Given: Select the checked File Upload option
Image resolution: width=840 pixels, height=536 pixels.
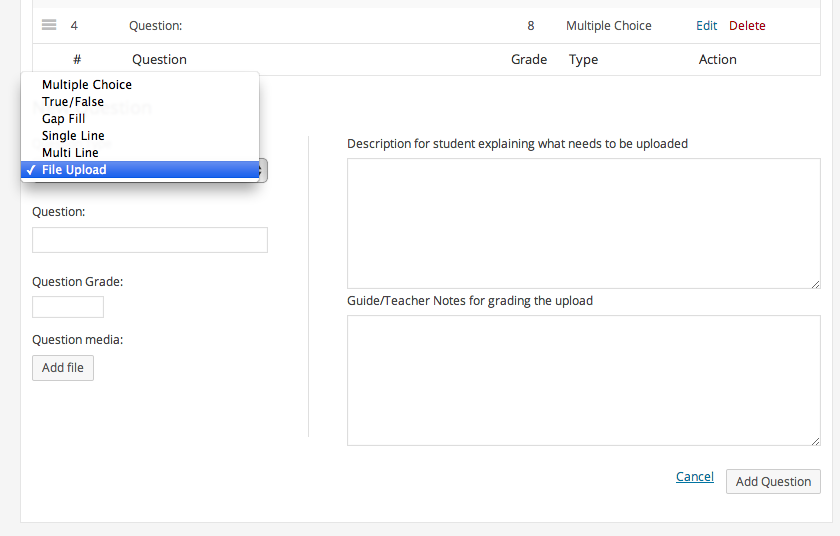Looking at the screenshot, I should click(74, 170).
